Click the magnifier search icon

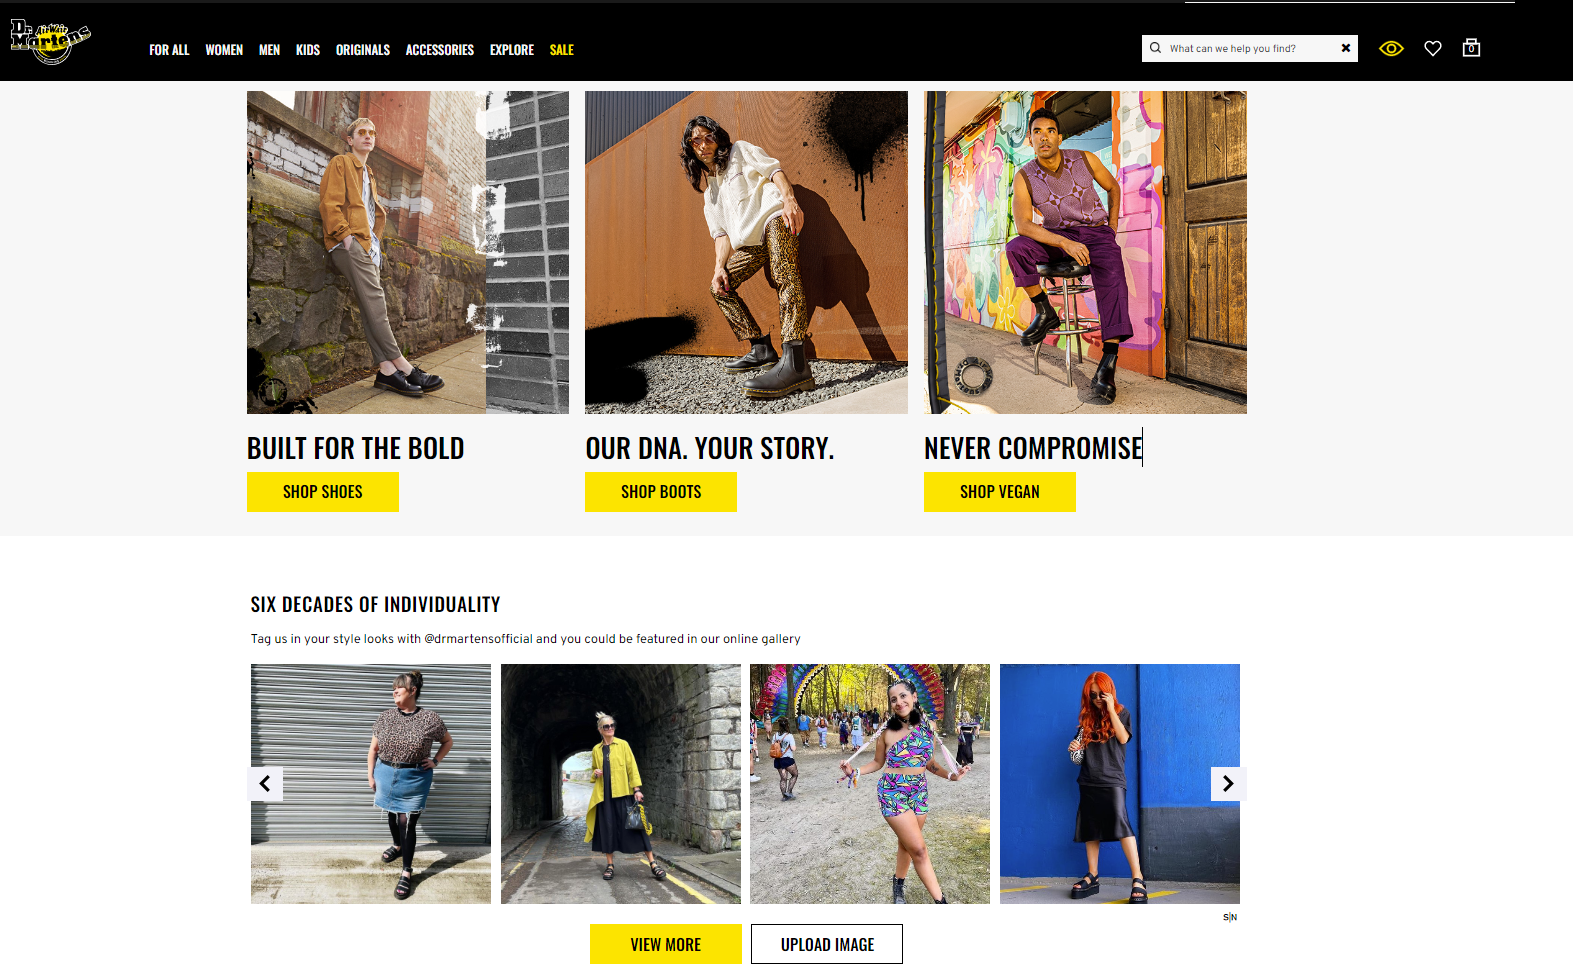pos(1156,48)
